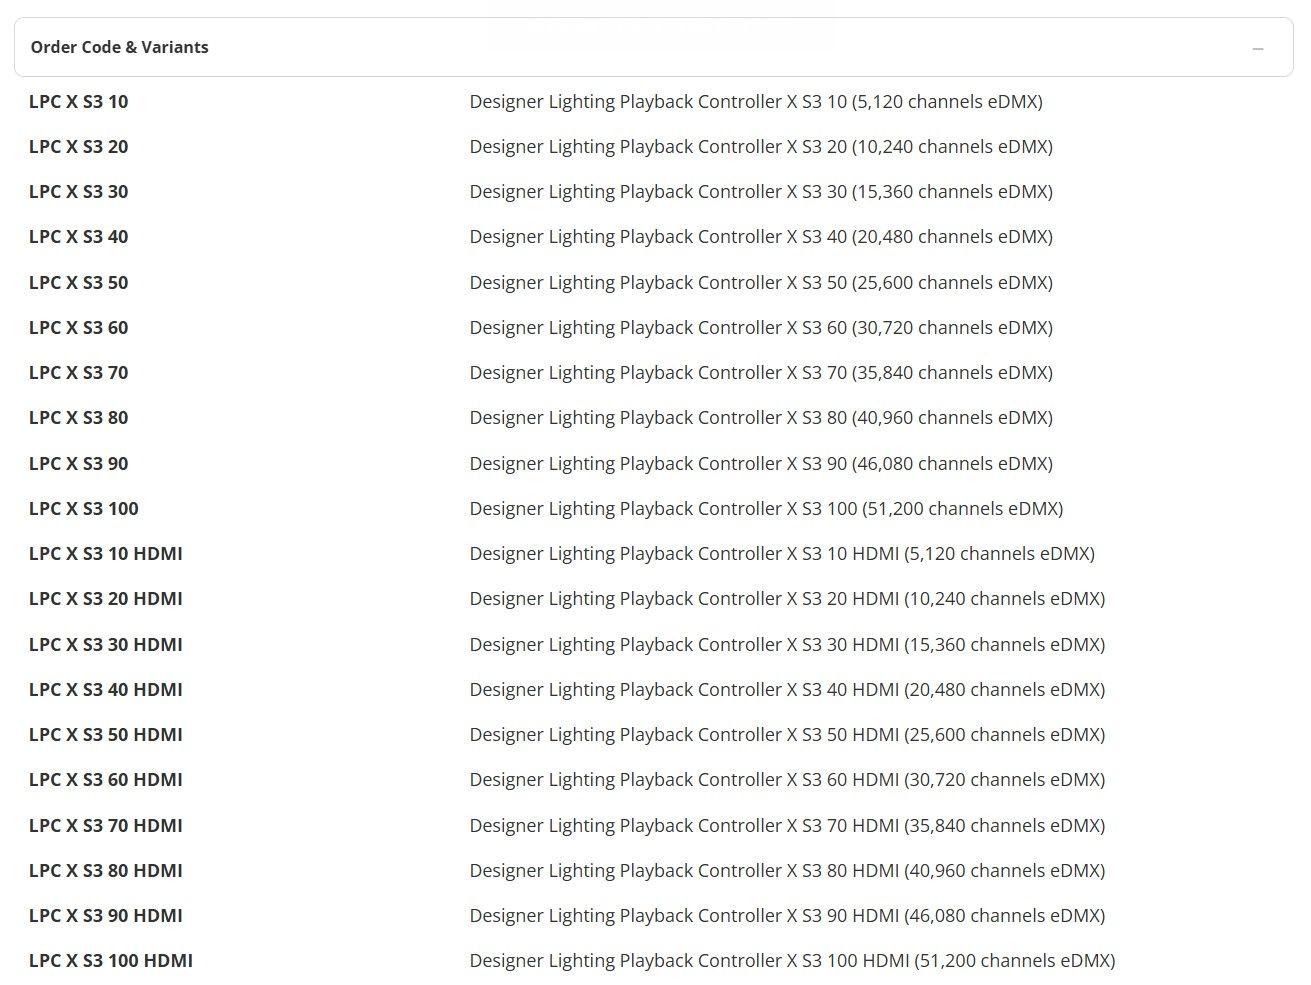Viewport: 1311px width, 985px height.
Task: Click the X S3 30 15,360 channels description
Action: (761, 192)
